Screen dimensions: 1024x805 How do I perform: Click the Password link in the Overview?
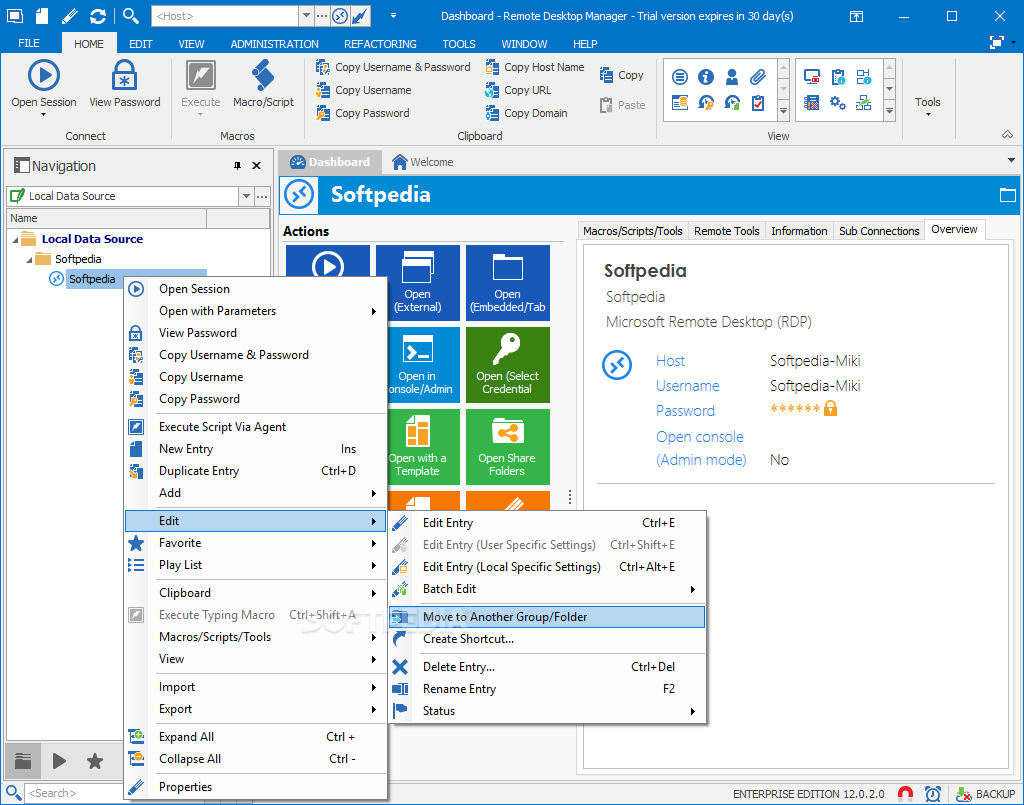685,411
